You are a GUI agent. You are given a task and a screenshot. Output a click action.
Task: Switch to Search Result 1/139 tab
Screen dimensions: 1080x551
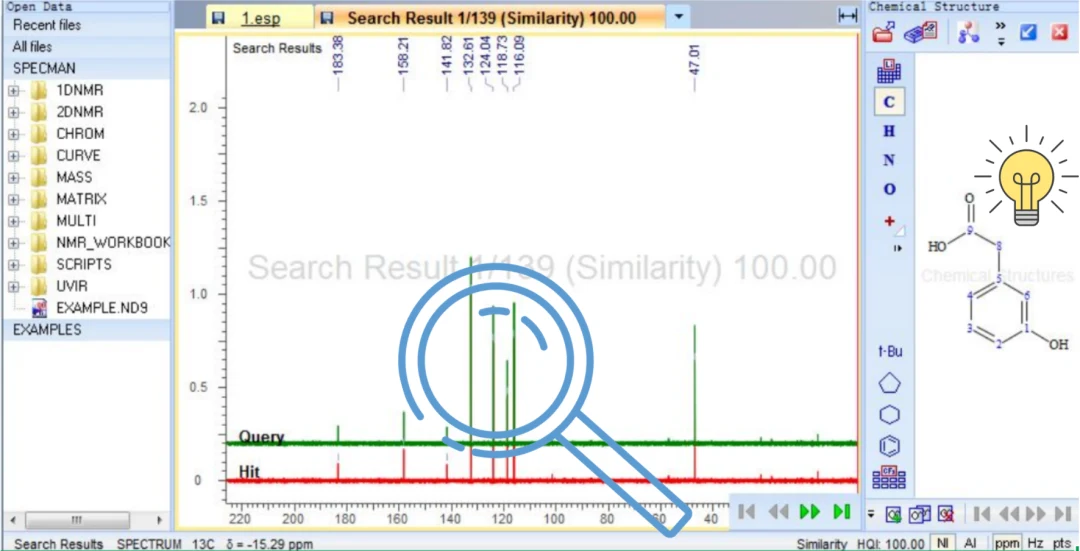click(x=490, y=18)
